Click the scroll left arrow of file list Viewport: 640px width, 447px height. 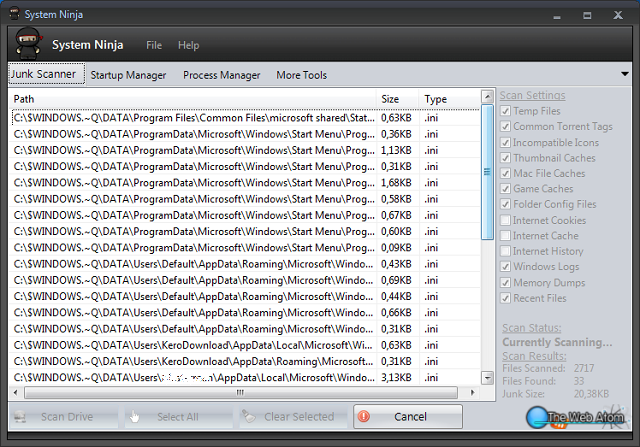click(x=16, y=393)
